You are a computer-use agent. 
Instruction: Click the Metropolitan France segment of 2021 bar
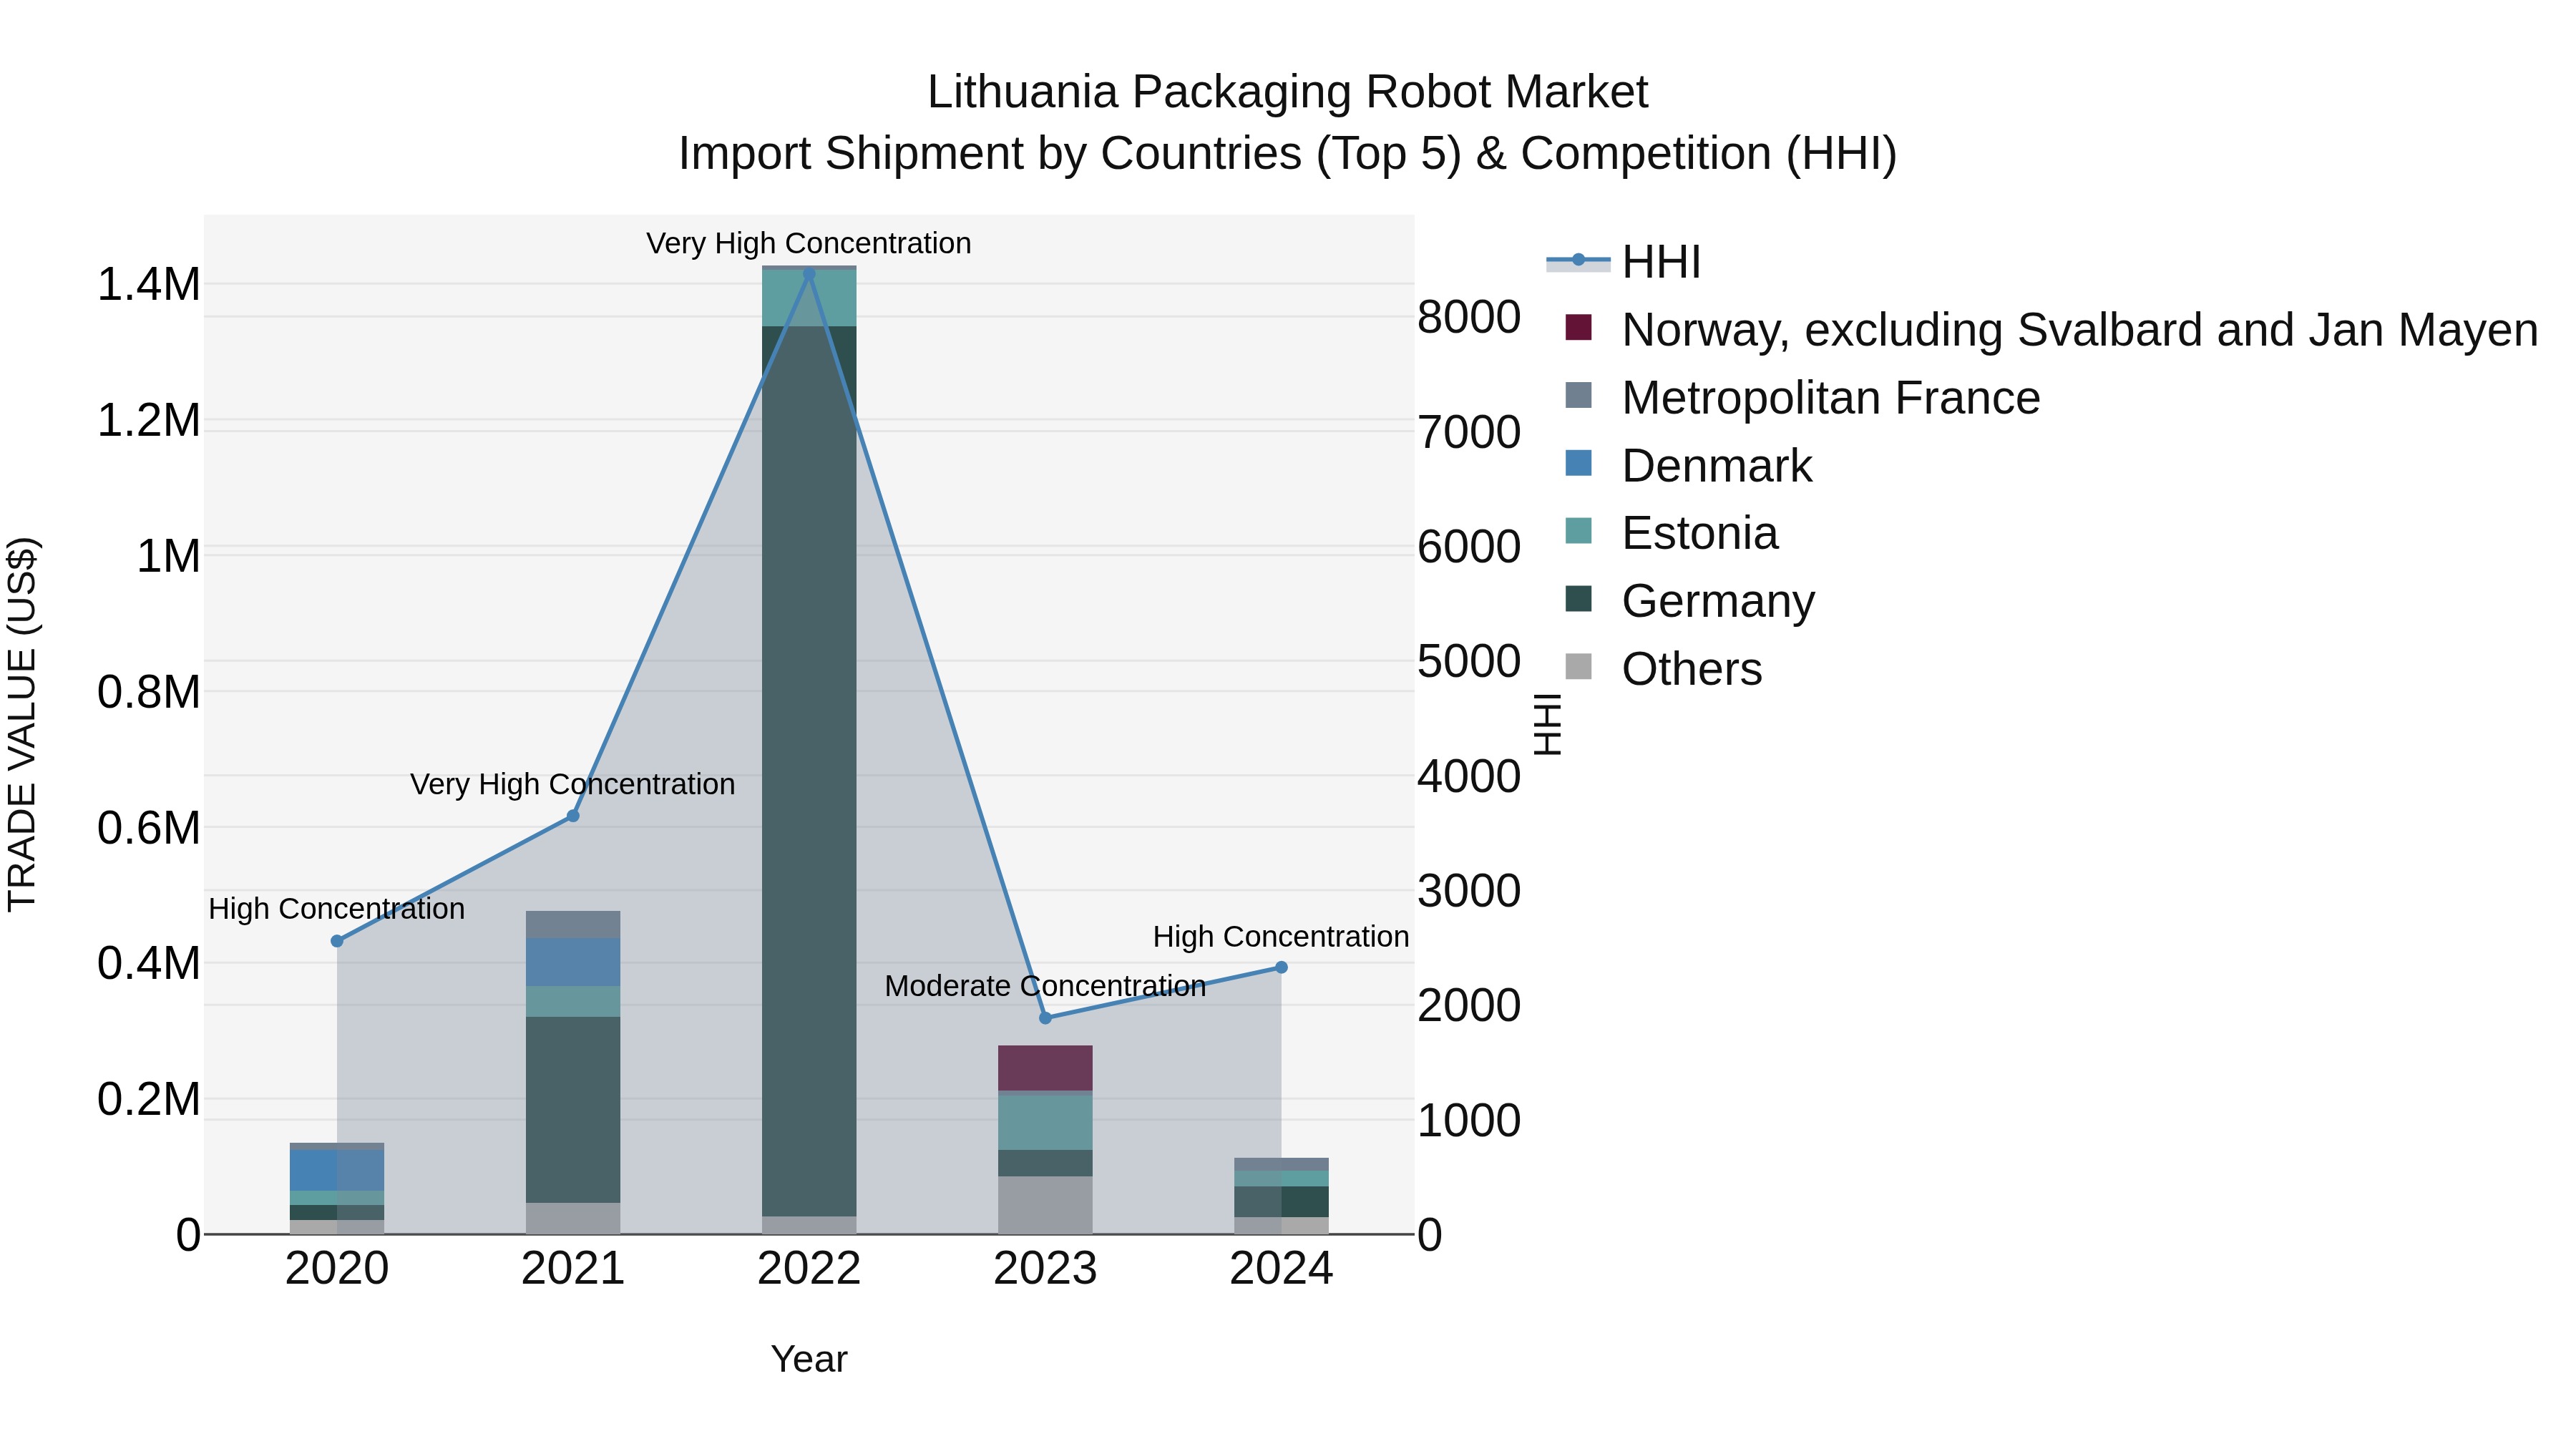pos(573,925)
